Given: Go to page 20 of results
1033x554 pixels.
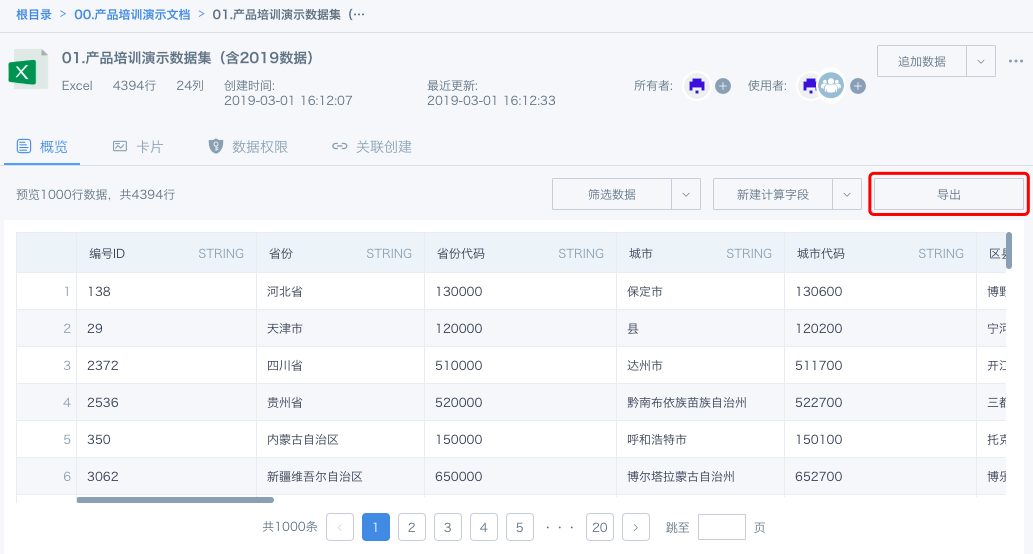Looking at the screenshot, I should 600,527.
